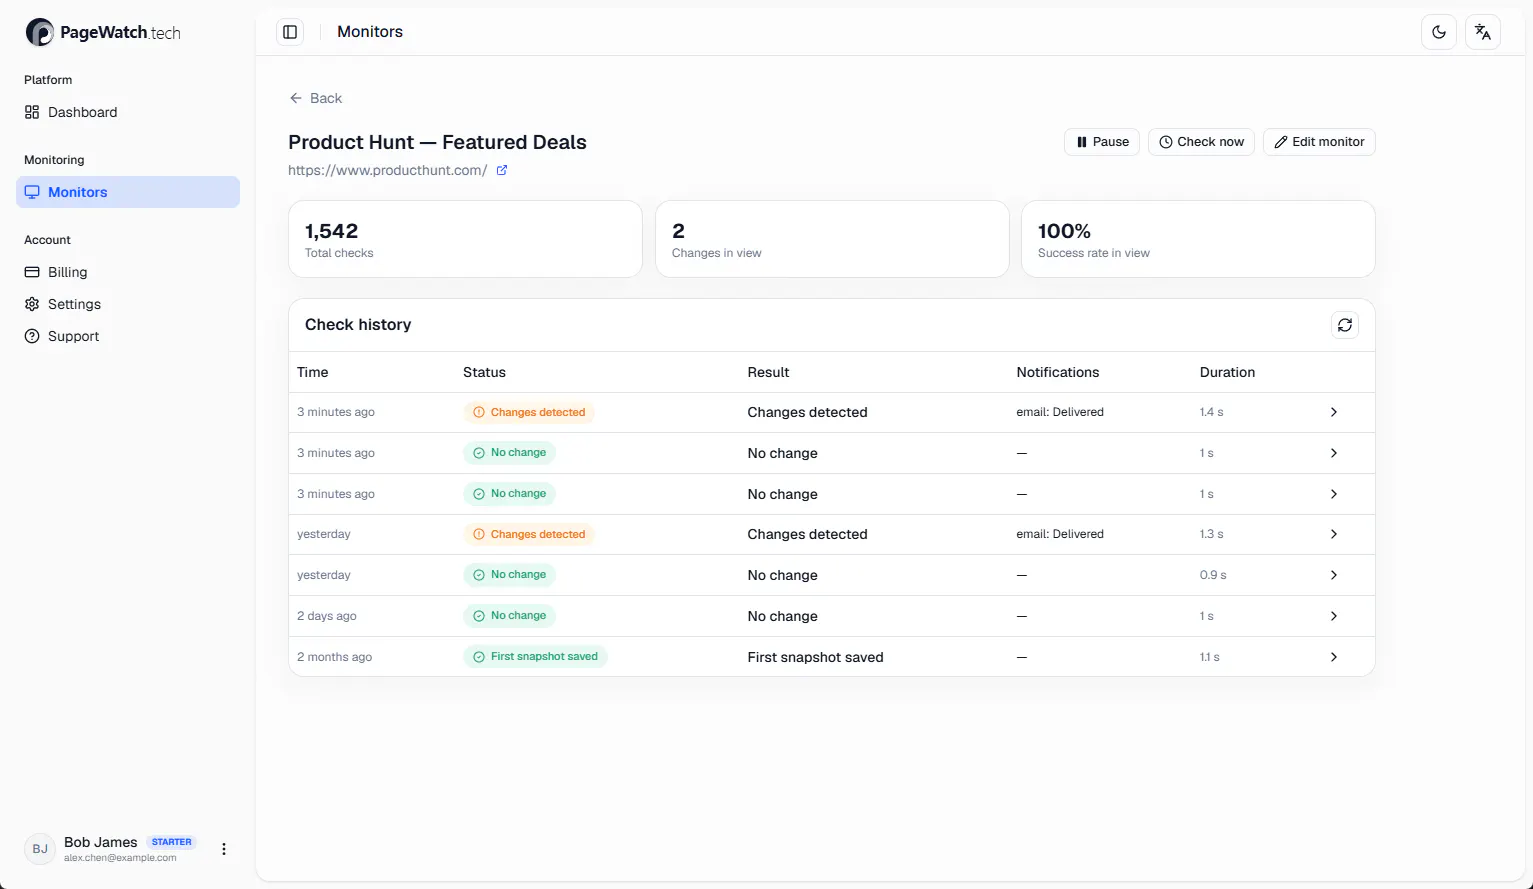Viewport: 1533px width, 889px height.
Task: Open Settings from the sidebar
Action: pos(128,304)
